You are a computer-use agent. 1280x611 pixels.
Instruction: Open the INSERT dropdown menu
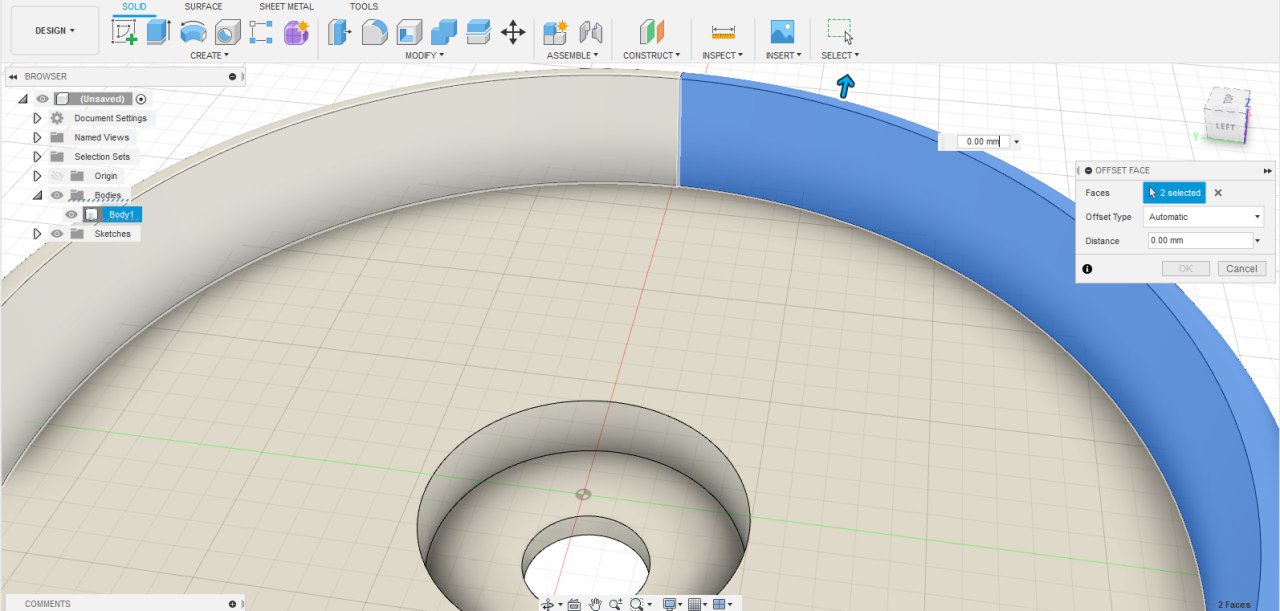coord(782,56)
